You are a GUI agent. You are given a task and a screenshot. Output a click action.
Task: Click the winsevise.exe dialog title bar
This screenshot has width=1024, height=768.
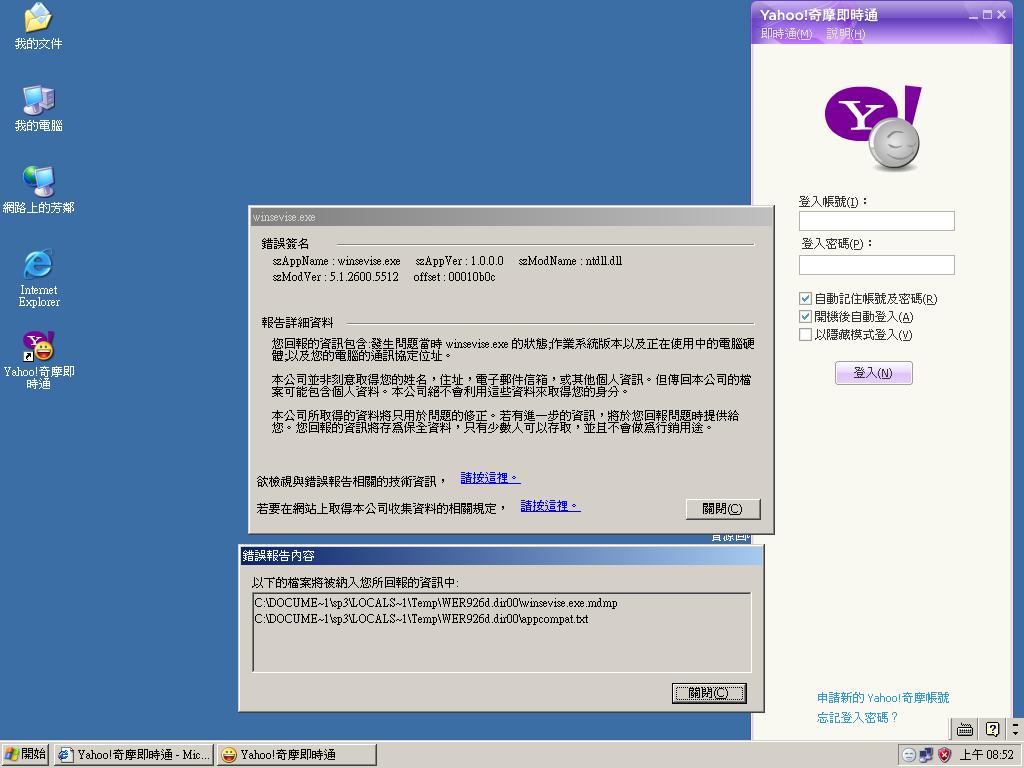(x=511, y=217)
